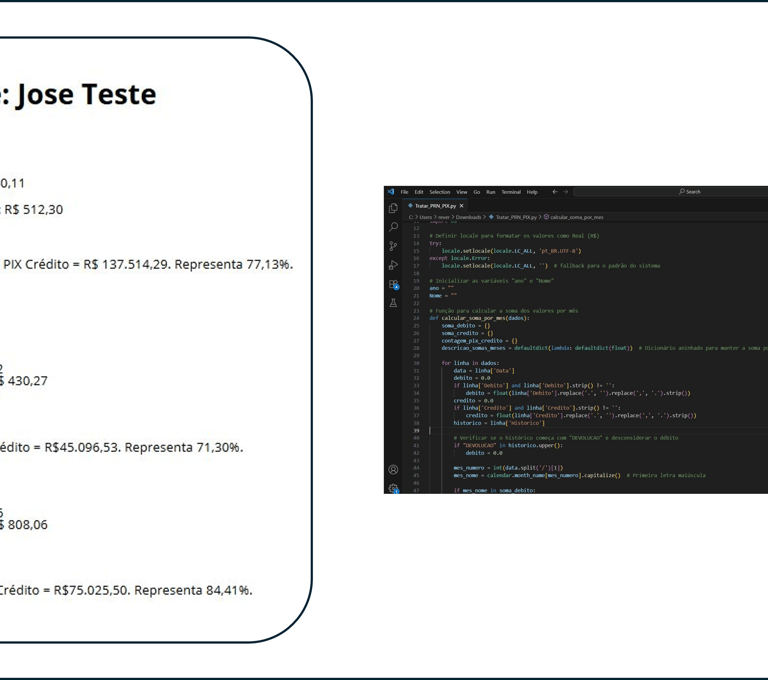Open the Manage gear icon
768x680 pixels.
point(393,488)
